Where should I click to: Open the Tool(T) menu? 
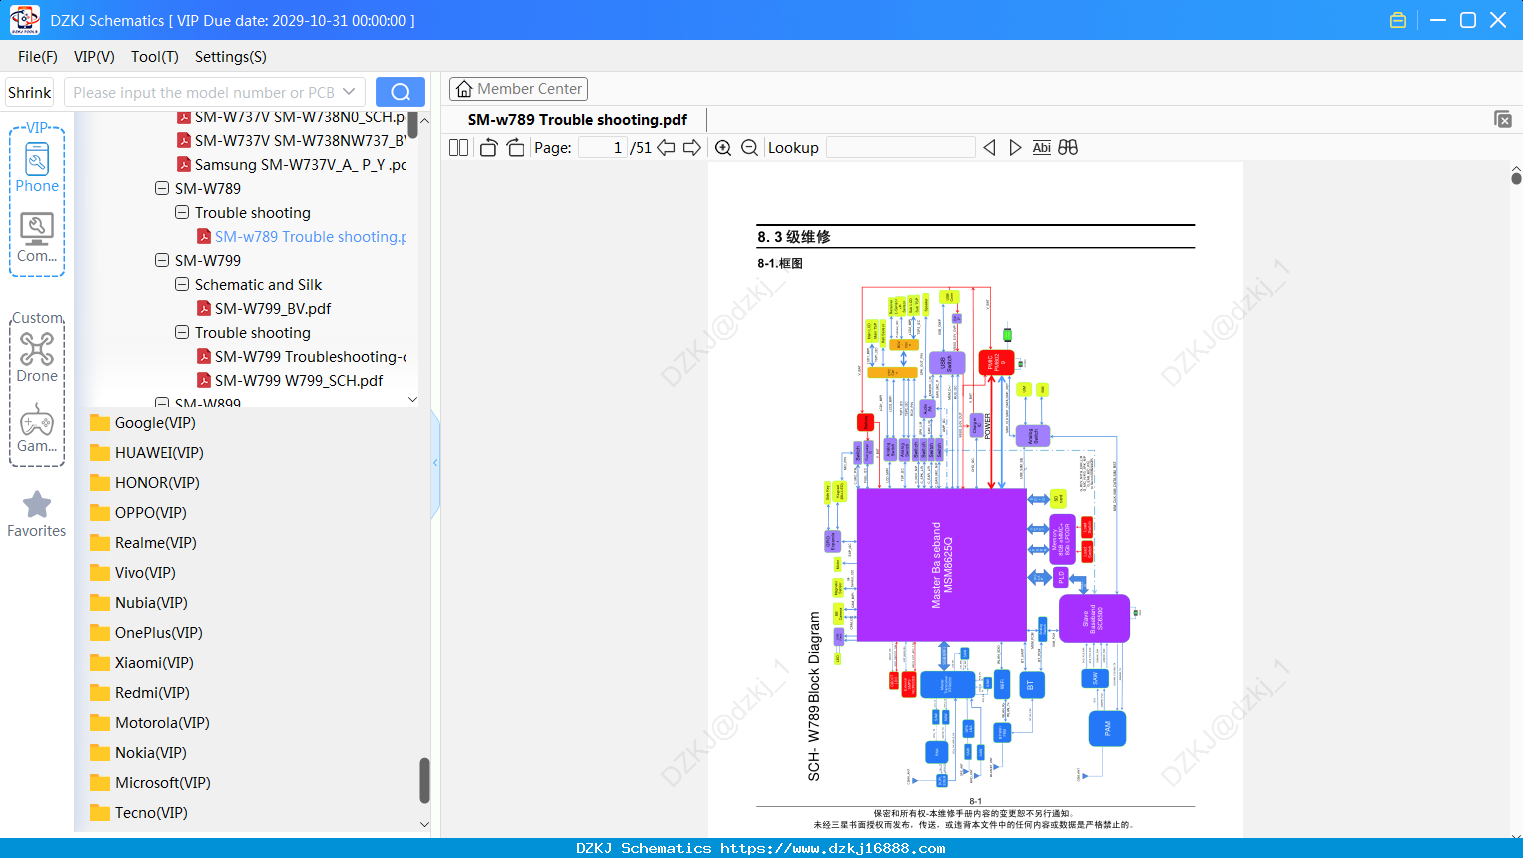click(x=155, y=57)
